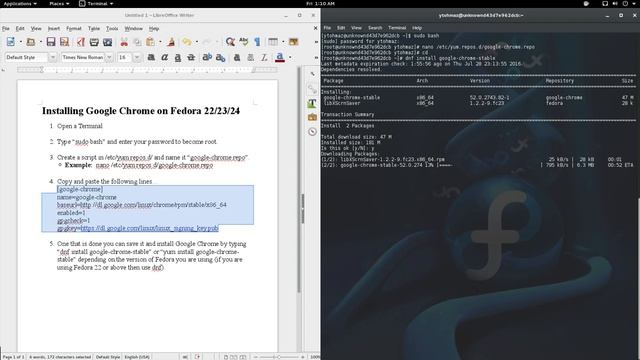Open the Writer Format menu
Screen dimensions: 640x360
coord(73,29)
